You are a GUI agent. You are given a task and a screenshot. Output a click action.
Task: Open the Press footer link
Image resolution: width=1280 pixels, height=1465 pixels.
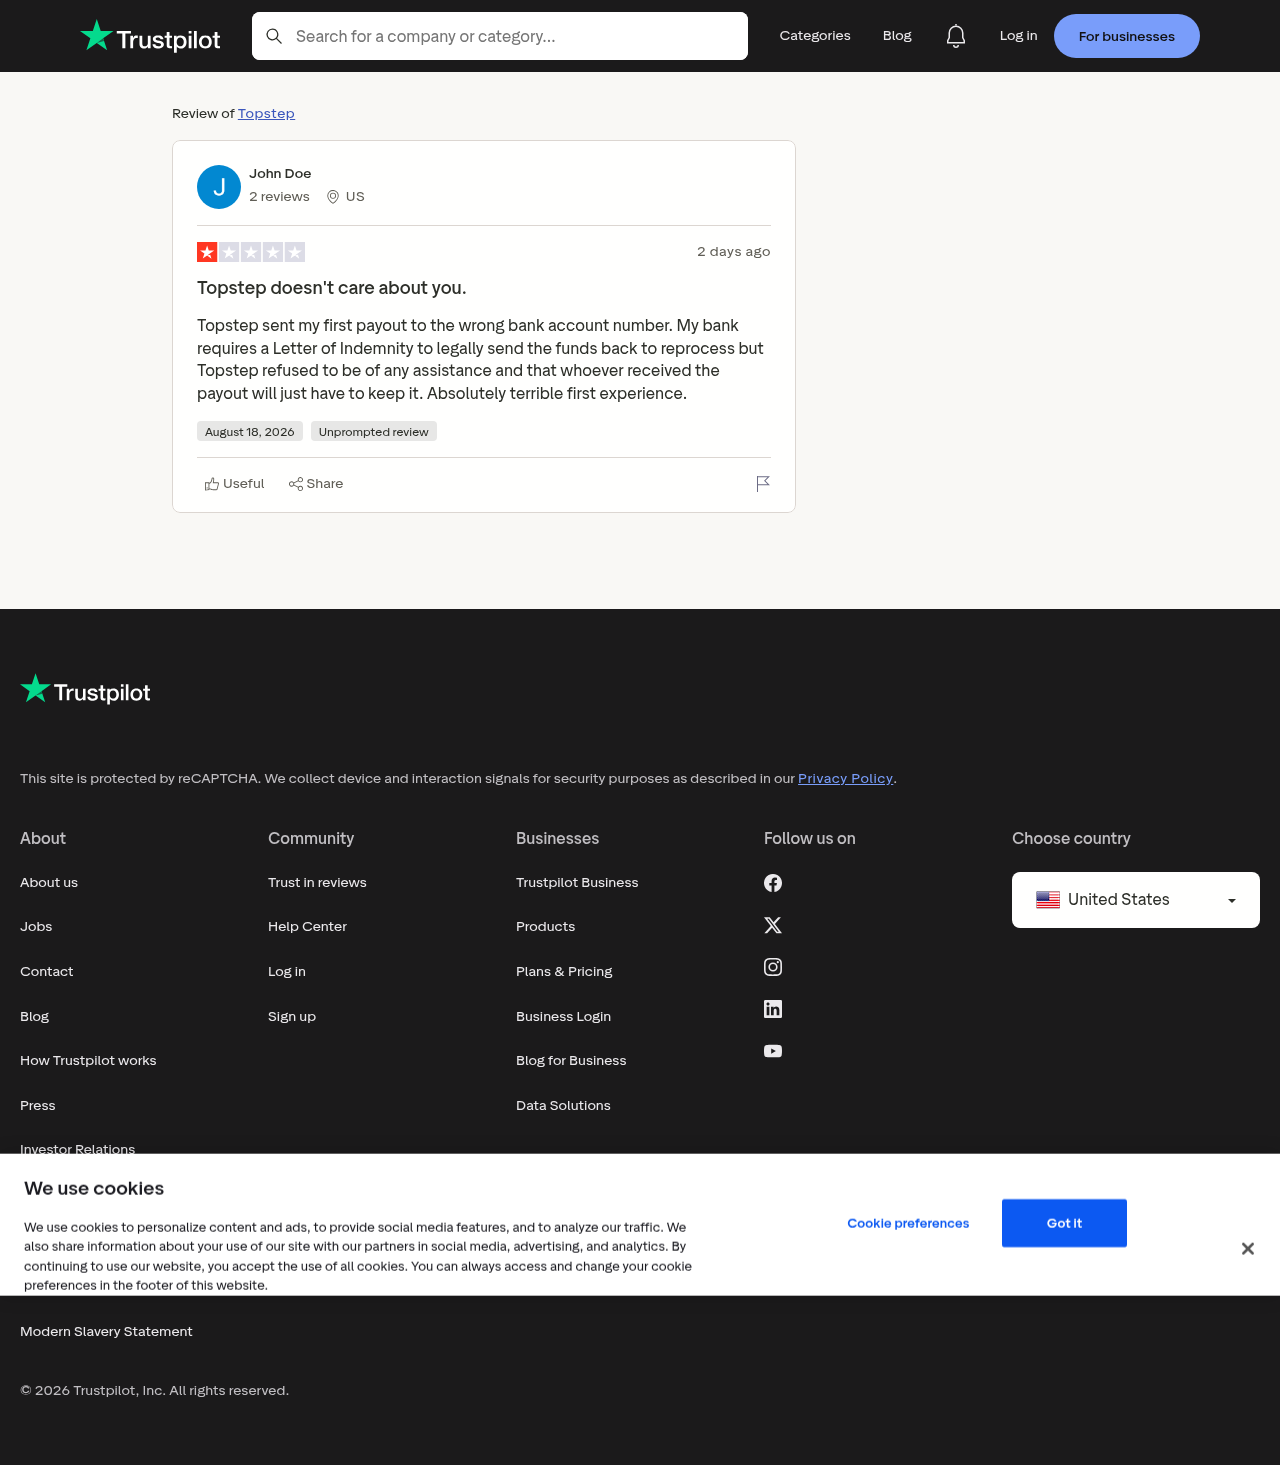pos(38,1106)
